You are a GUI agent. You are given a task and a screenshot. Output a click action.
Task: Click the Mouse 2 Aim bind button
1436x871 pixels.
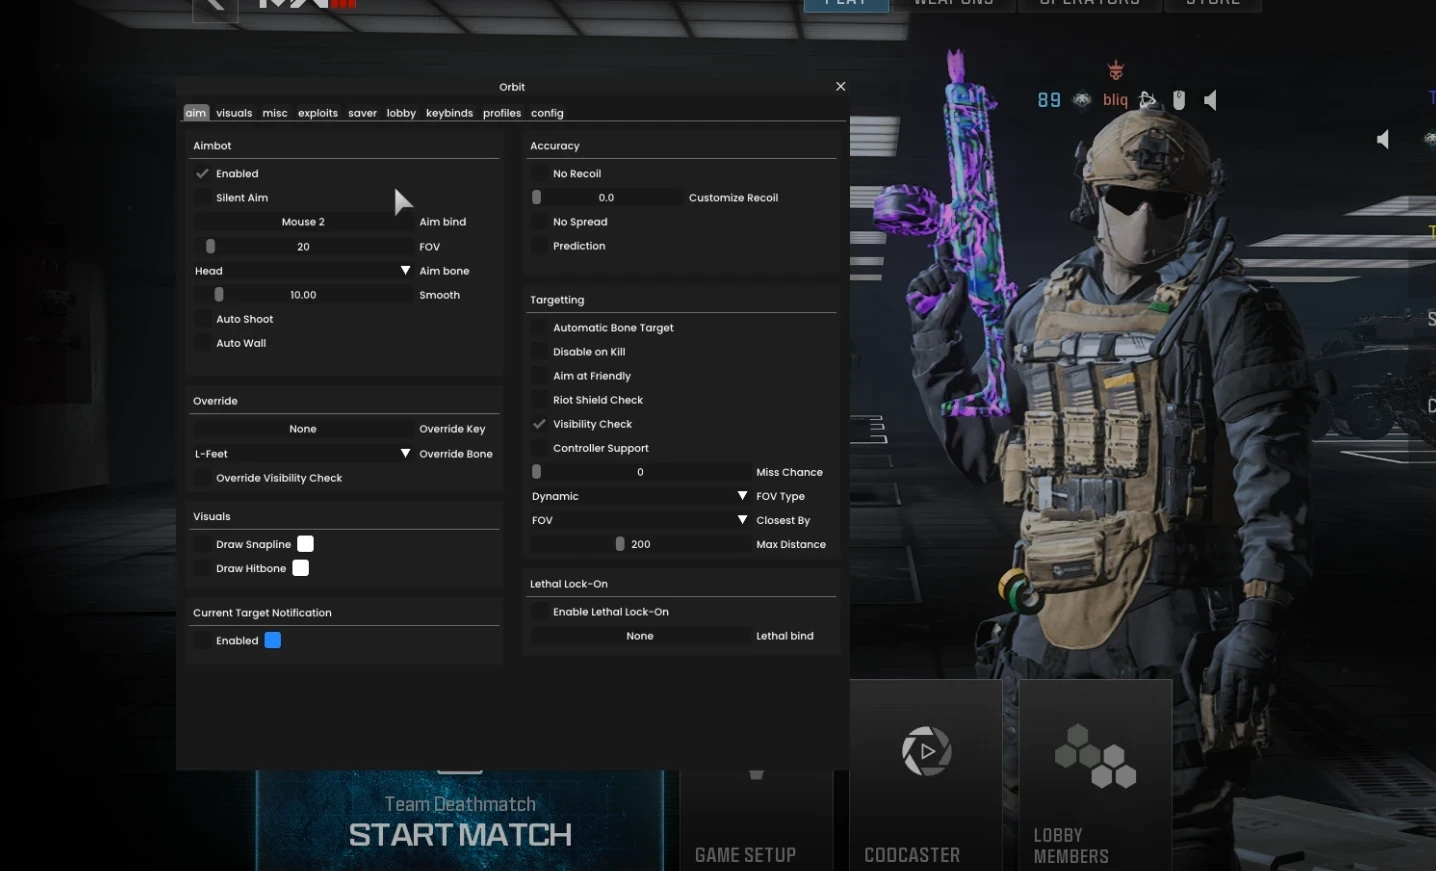pyautogui.click(x=303, y=222)
